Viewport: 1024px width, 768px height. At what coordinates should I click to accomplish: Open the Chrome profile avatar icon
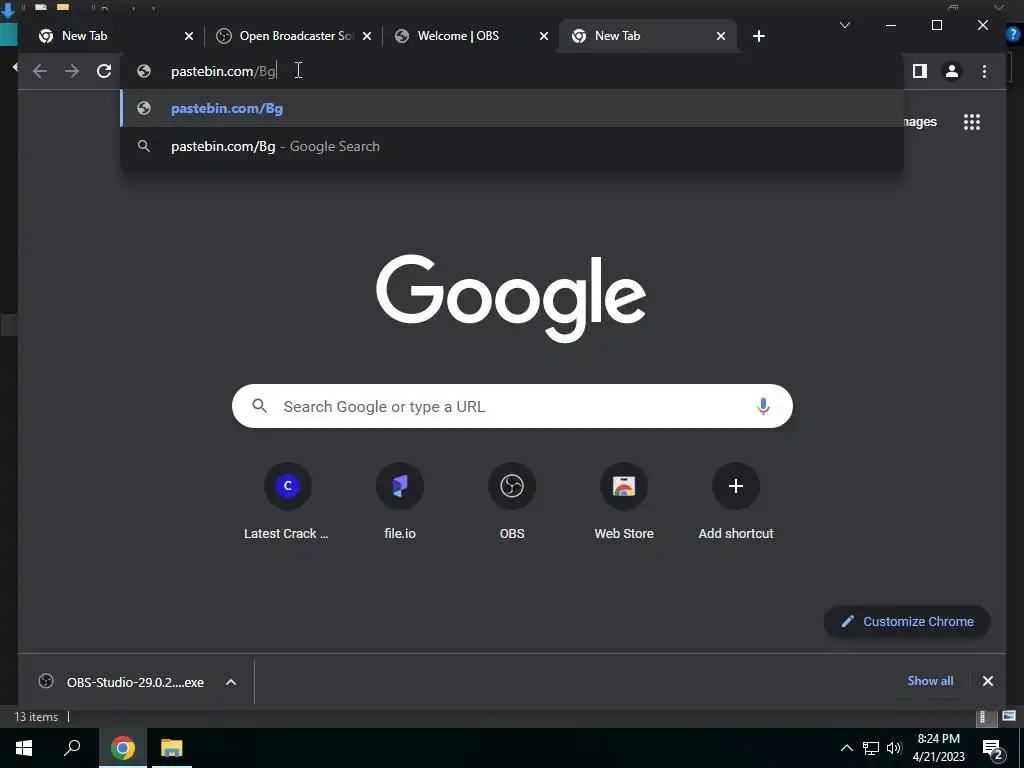pos(952,71)
